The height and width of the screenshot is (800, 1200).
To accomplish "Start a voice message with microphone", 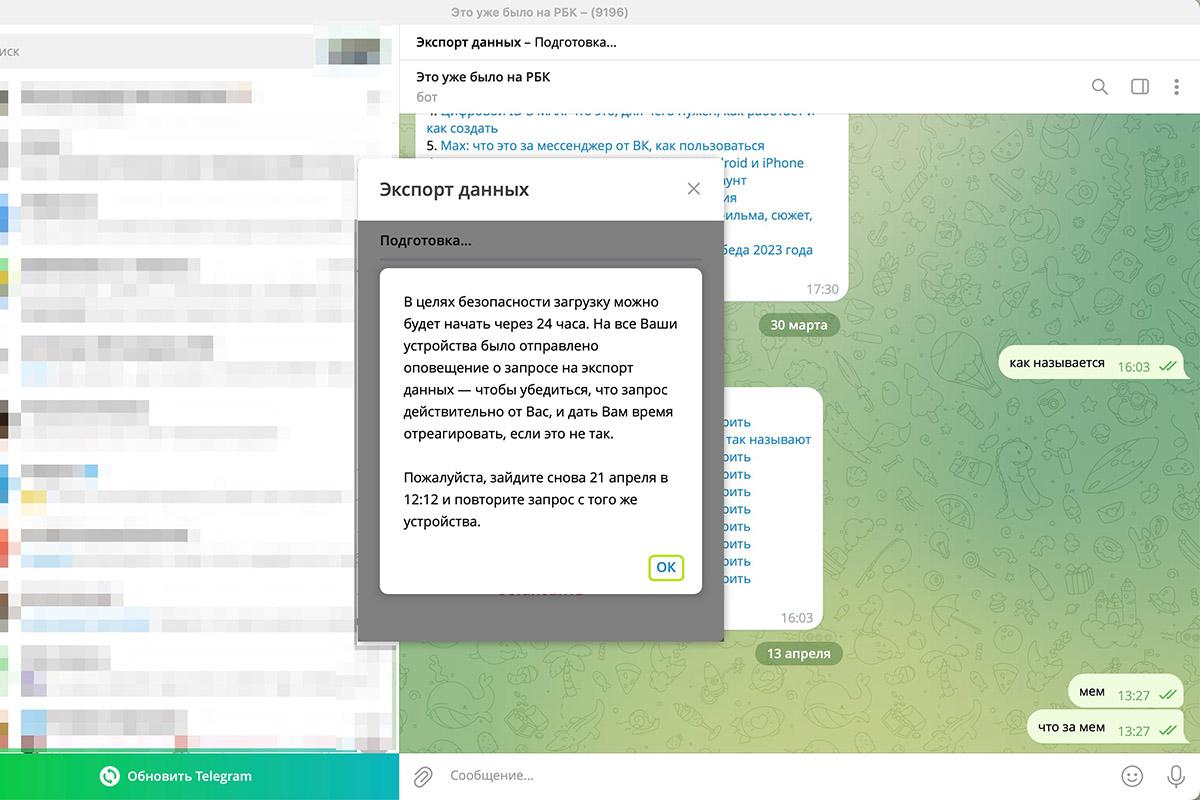I will click(x=1176, y=776).
